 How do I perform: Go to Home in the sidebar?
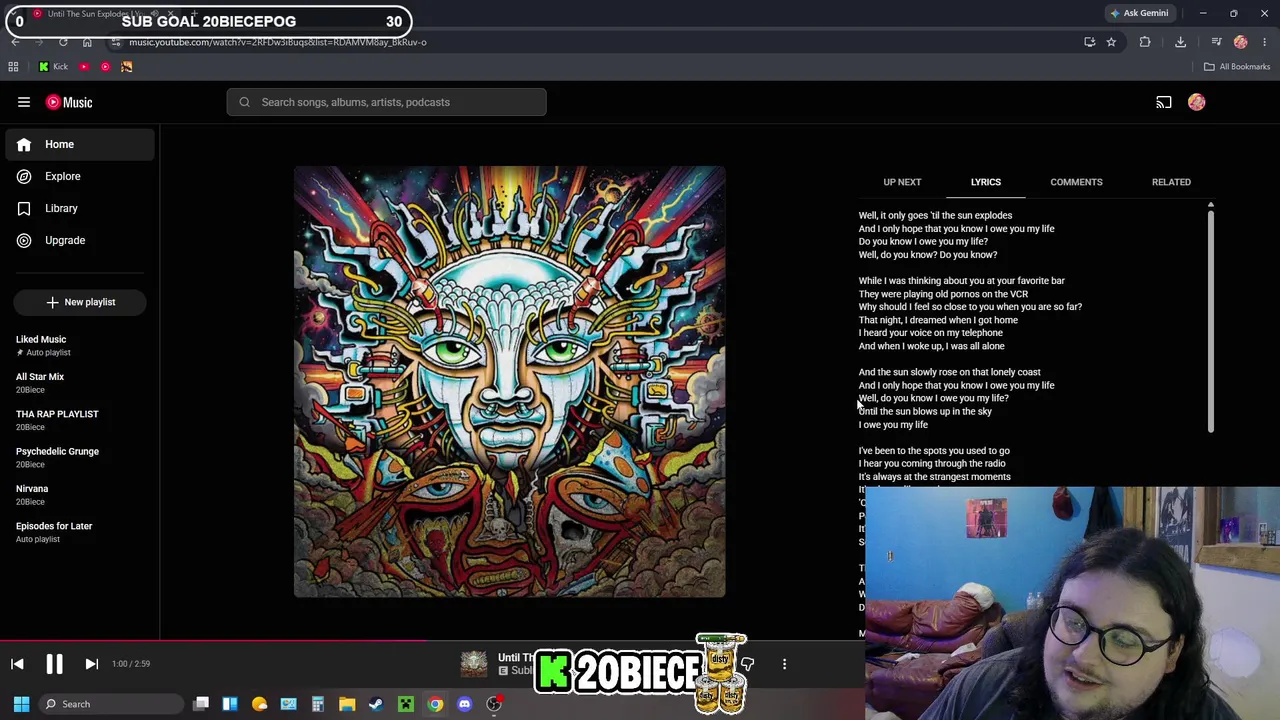[x=80, y=144]
